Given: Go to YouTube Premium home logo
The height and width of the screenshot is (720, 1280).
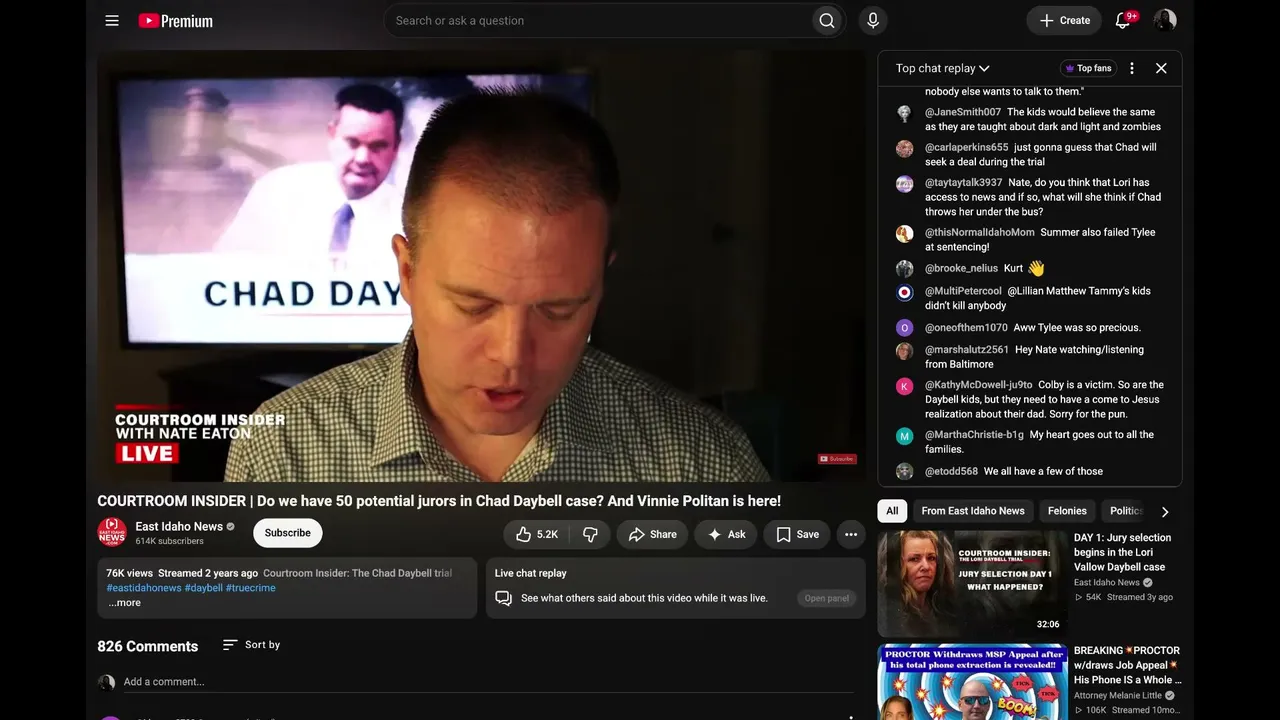Looking at the screenshot, I should click(175, 21).
